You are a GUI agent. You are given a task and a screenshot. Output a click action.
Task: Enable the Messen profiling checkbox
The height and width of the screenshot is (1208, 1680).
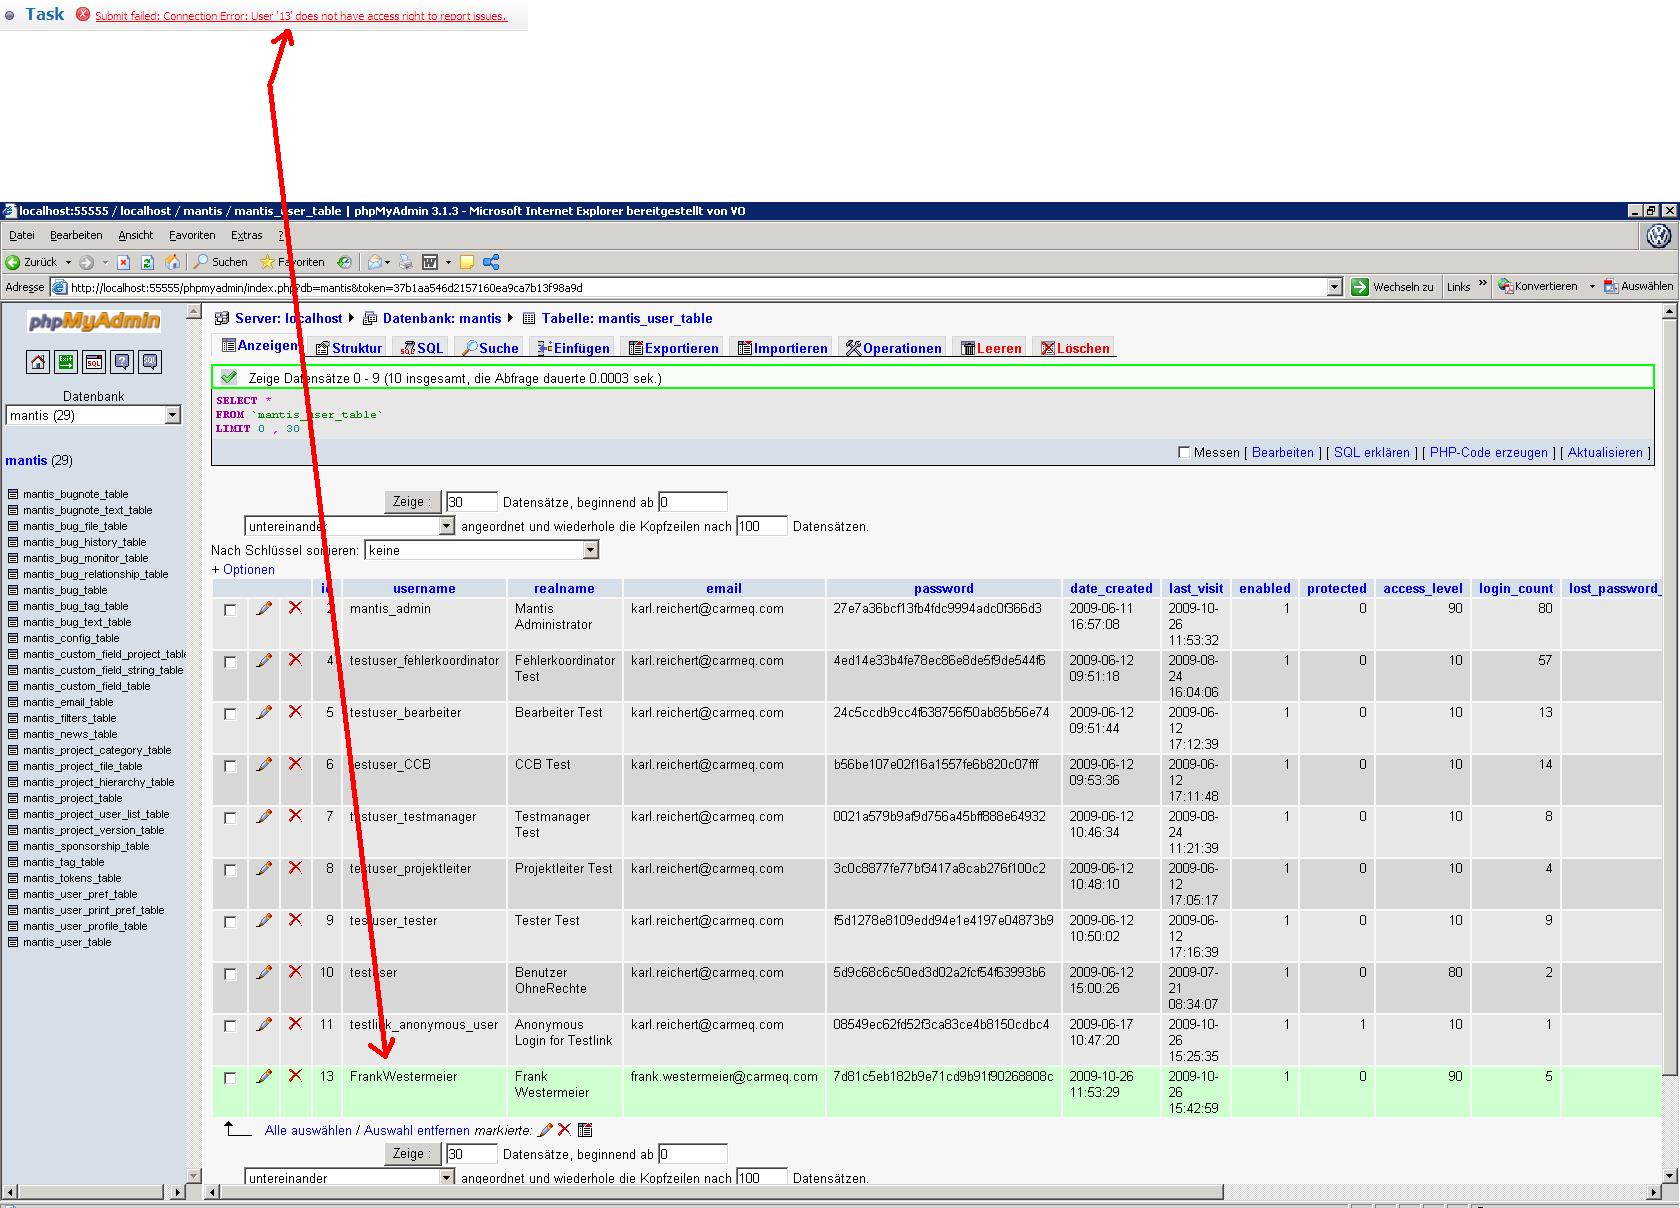coord(1184,453)
